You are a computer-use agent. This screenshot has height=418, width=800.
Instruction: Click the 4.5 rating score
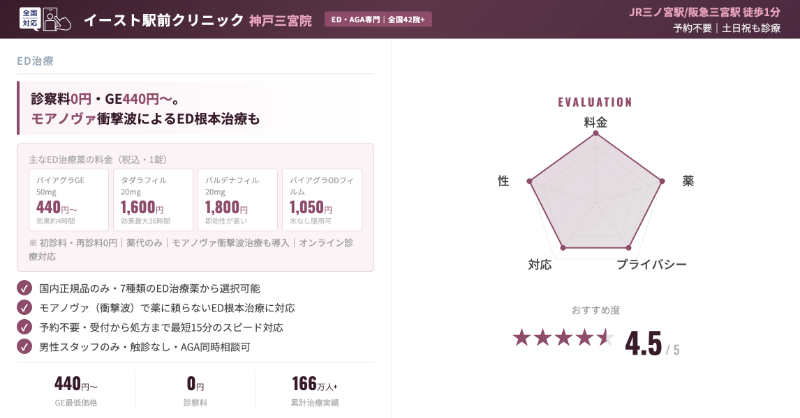click(643, 343)
